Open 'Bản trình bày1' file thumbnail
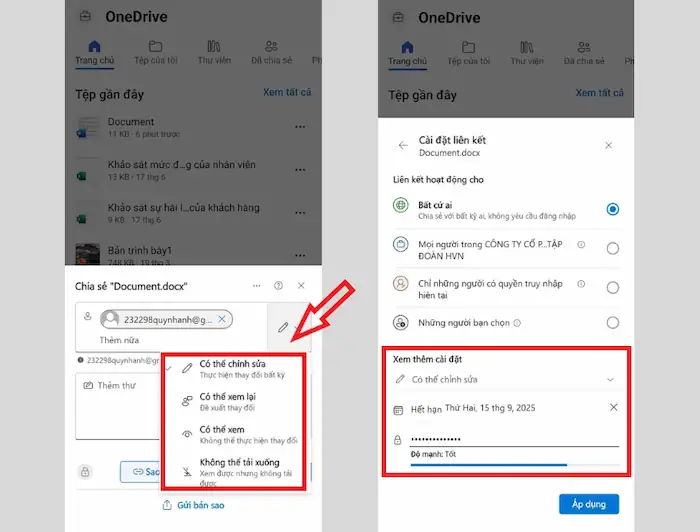 [x=88, y=254]
